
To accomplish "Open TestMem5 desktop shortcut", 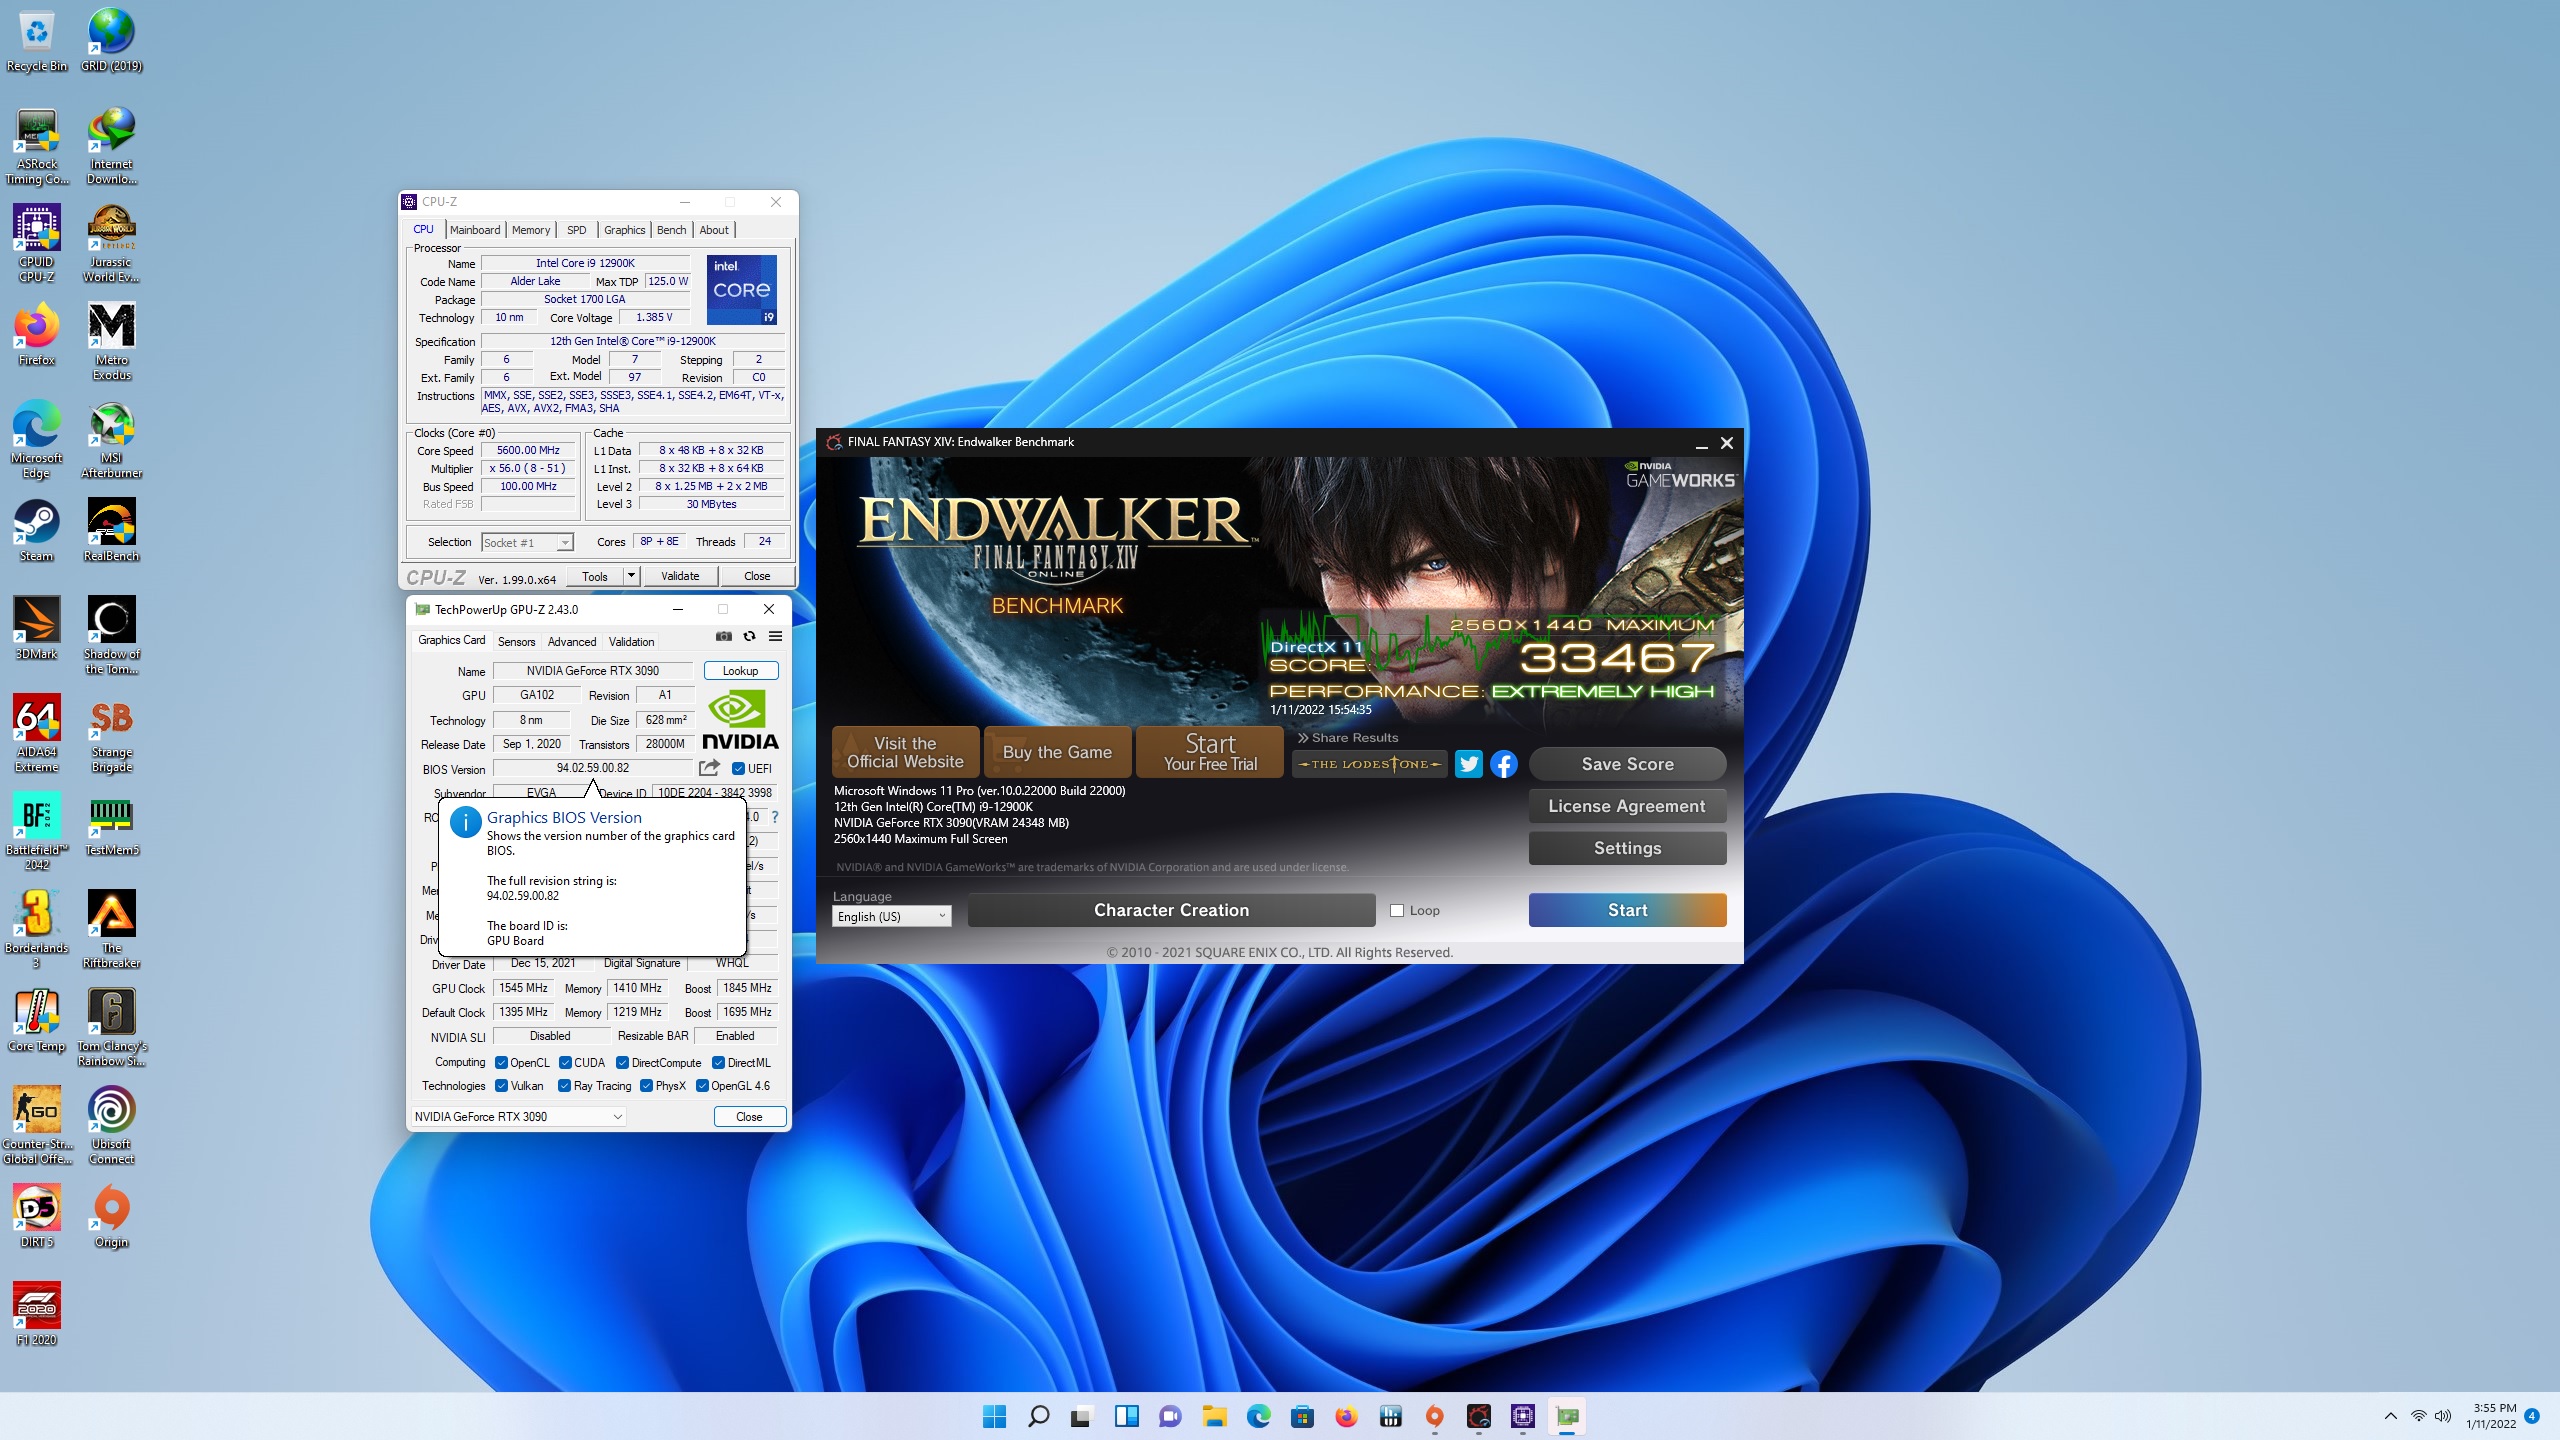I will (x=111, y=824).
